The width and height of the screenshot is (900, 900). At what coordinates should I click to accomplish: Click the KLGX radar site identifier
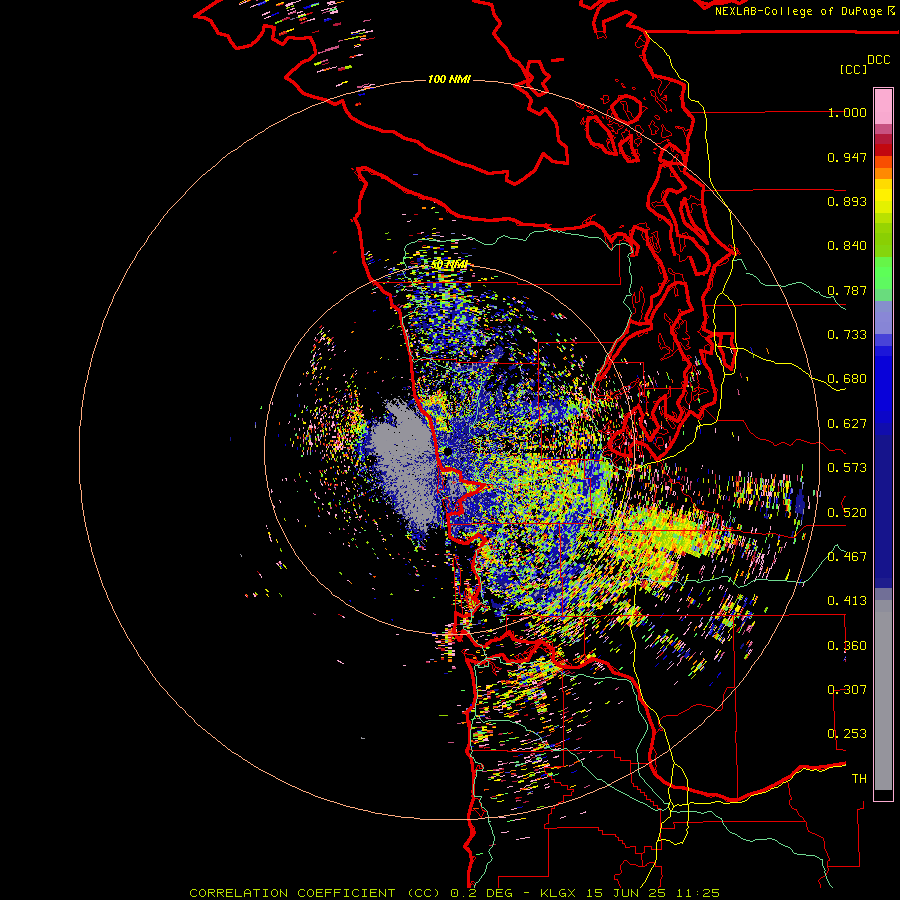click(x=560, y=893)
